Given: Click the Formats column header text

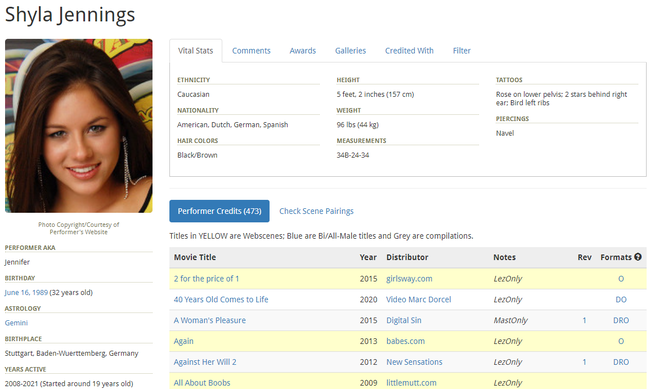Looking at the screenshot, I should pos(616,257).
